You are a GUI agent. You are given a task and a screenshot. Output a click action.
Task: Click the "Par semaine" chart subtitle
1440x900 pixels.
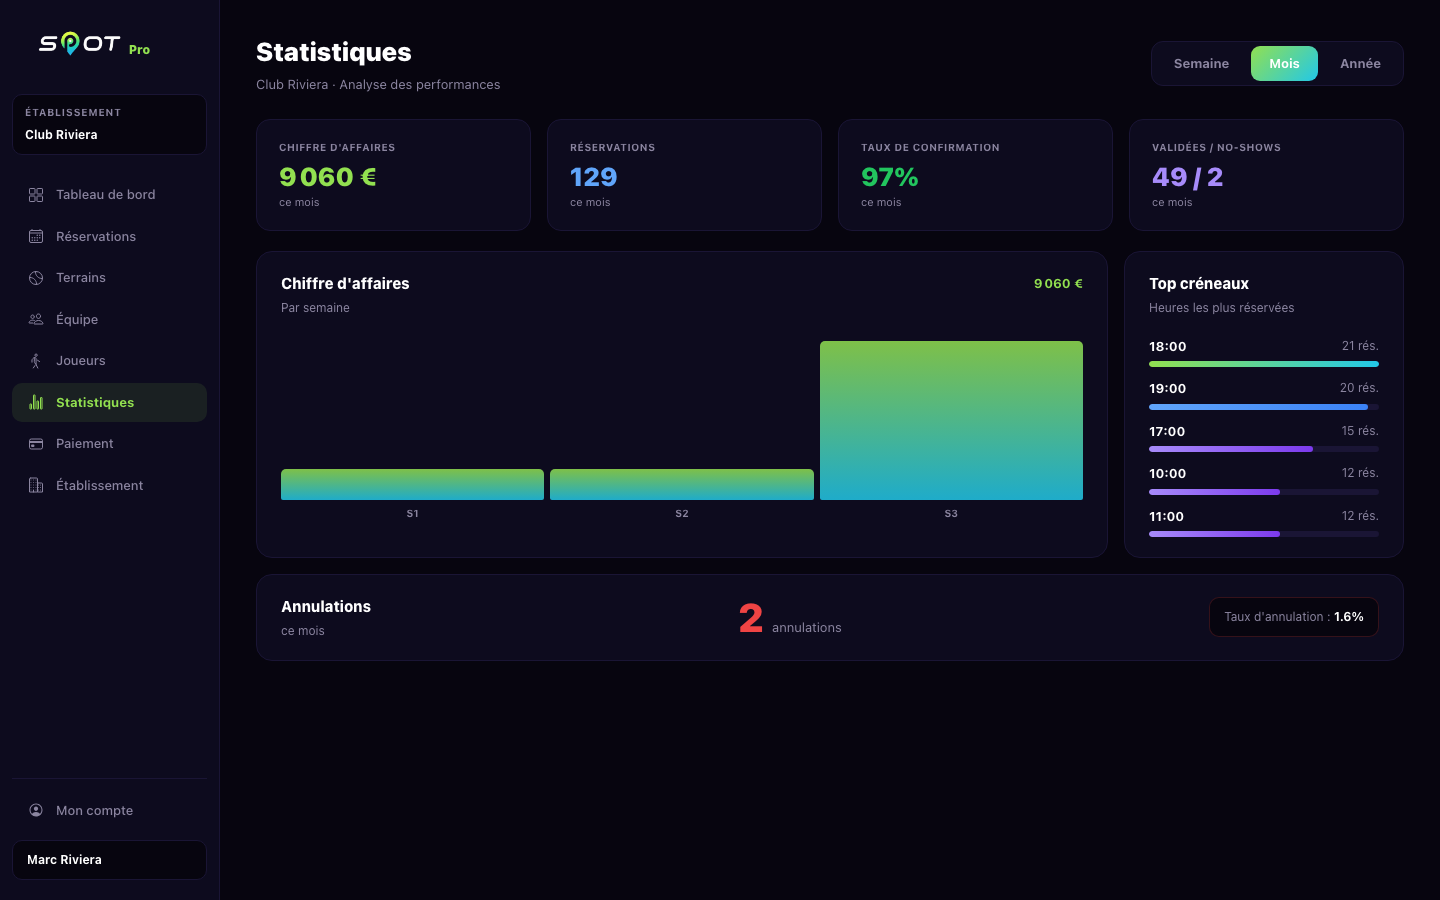pyautogui.click(x=315, y=308)
